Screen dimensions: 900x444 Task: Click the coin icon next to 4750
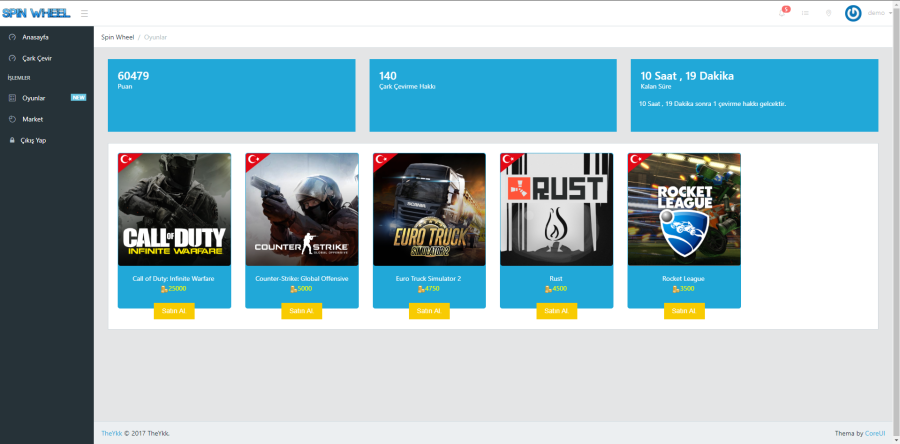tap(421, 289)
